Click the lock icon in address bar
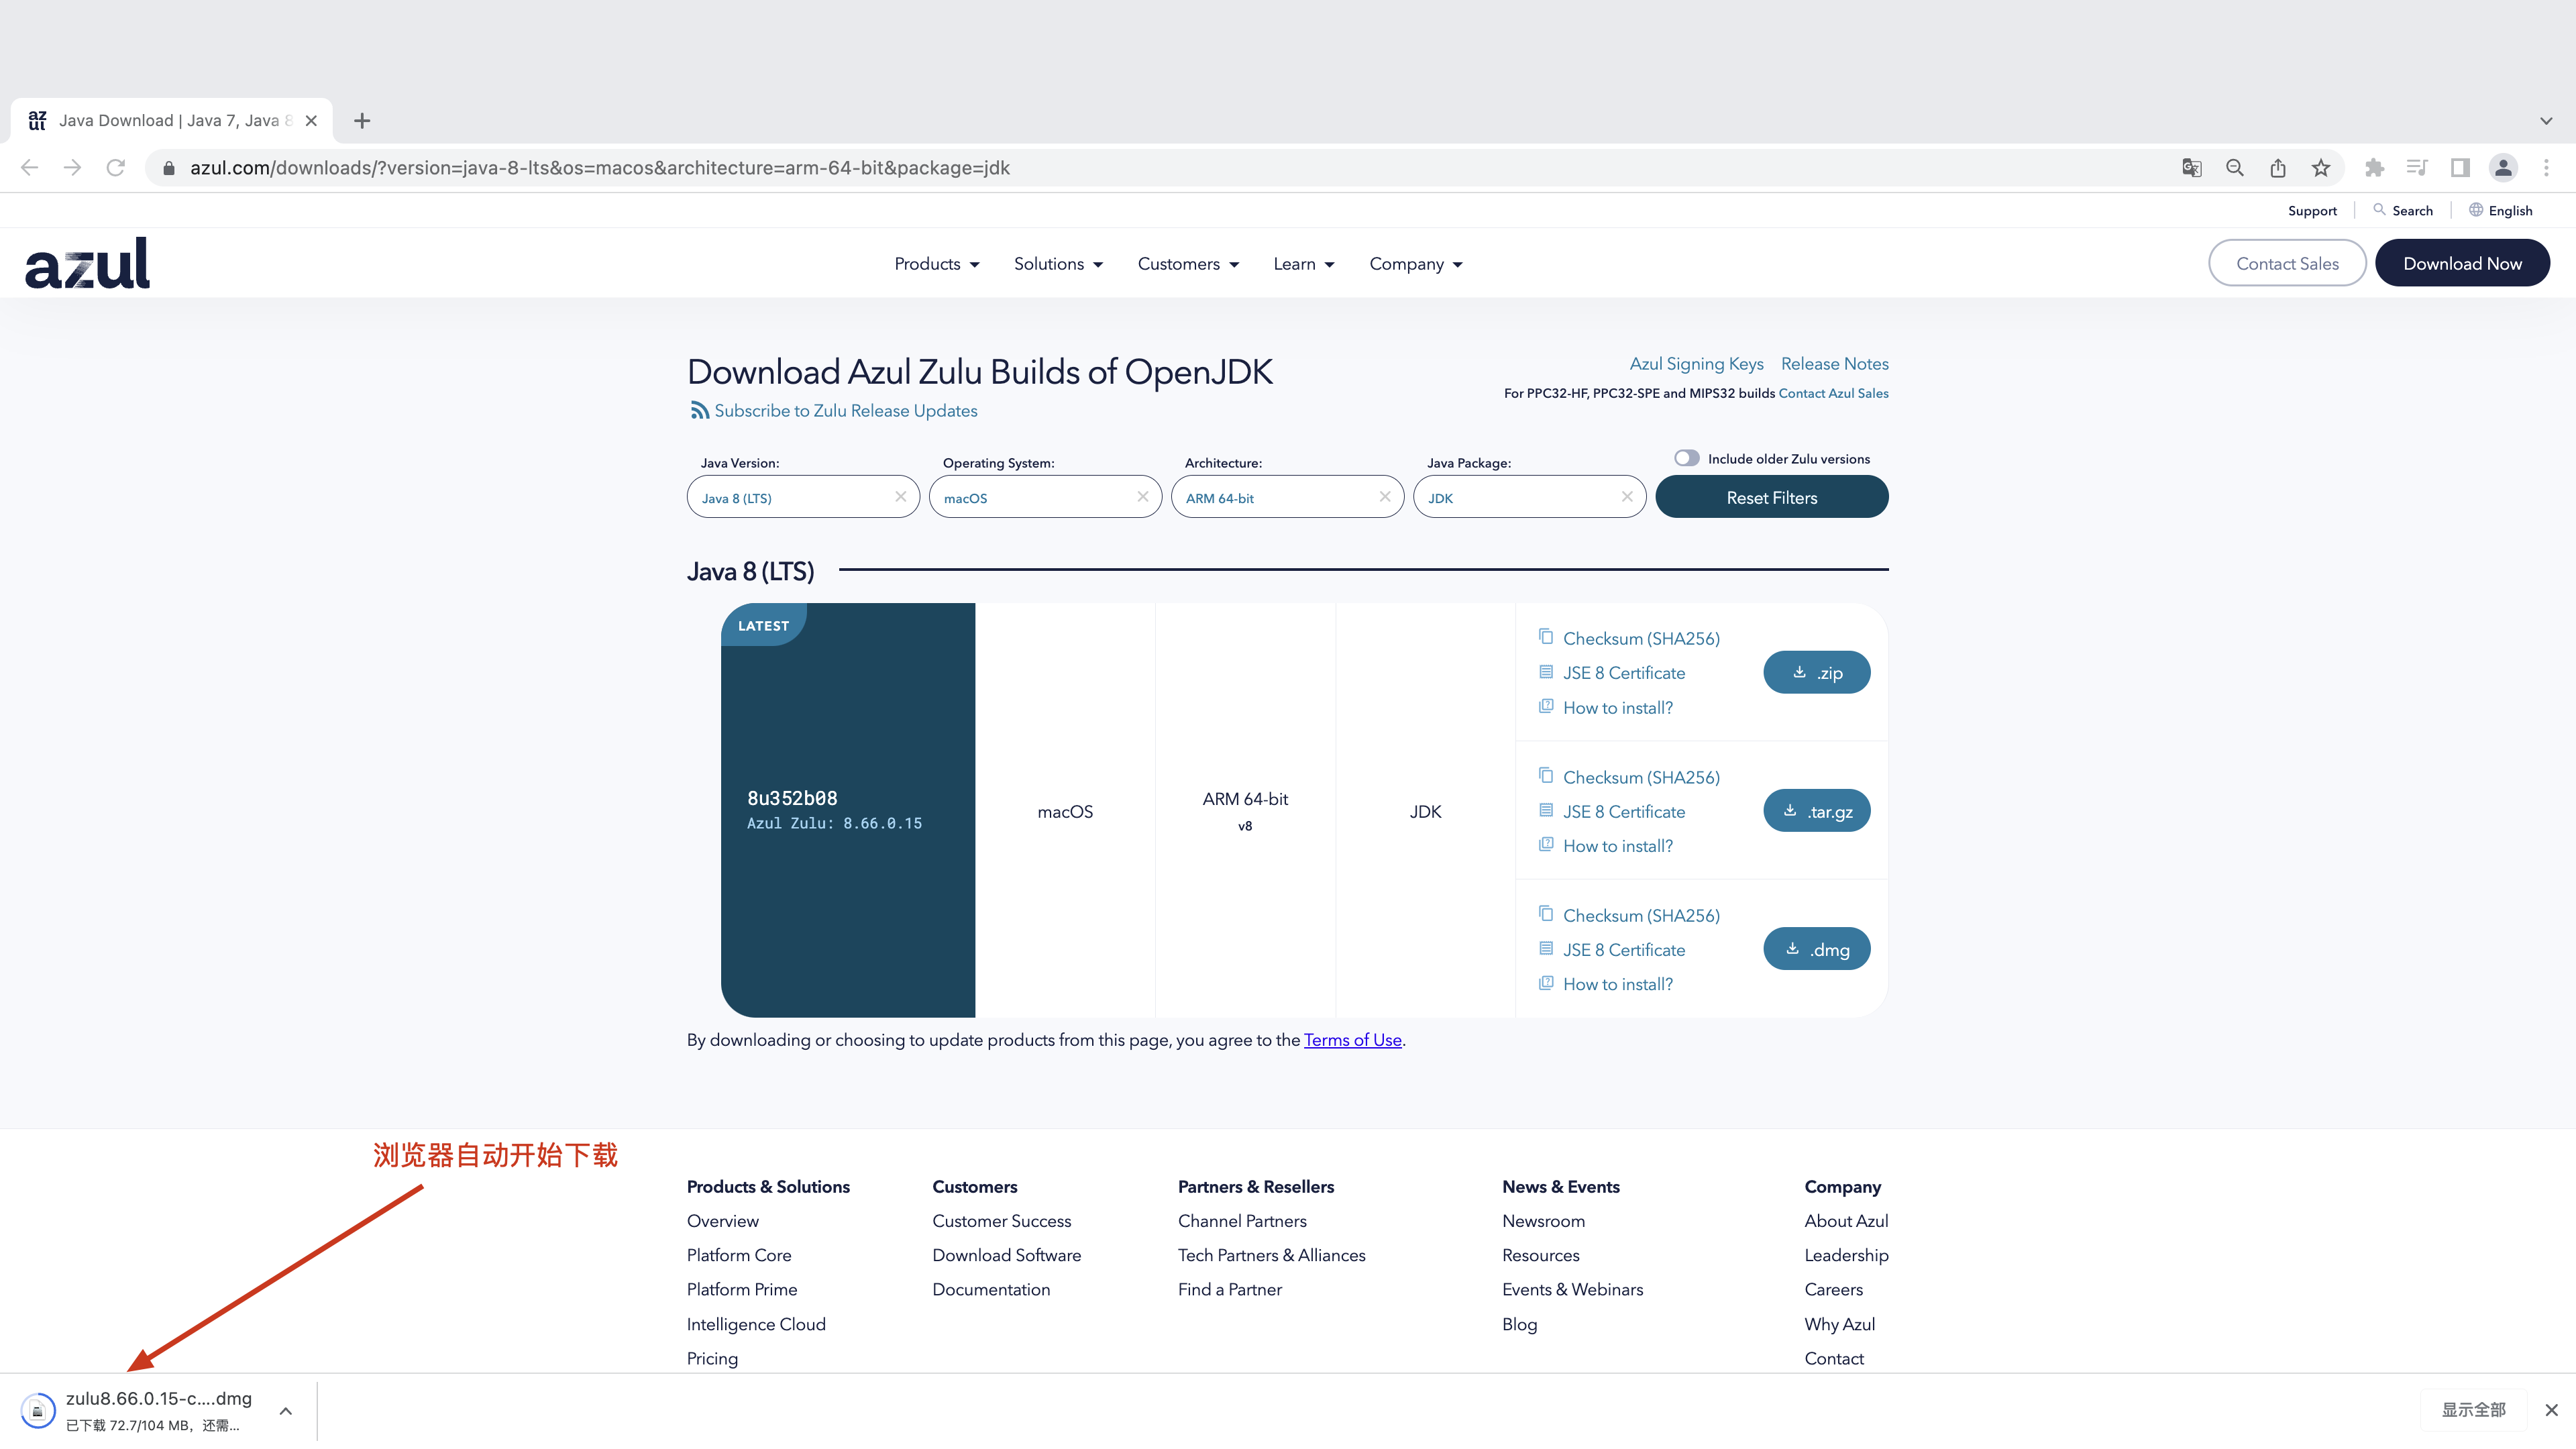 pyautogui.click(x=169, y=168)
